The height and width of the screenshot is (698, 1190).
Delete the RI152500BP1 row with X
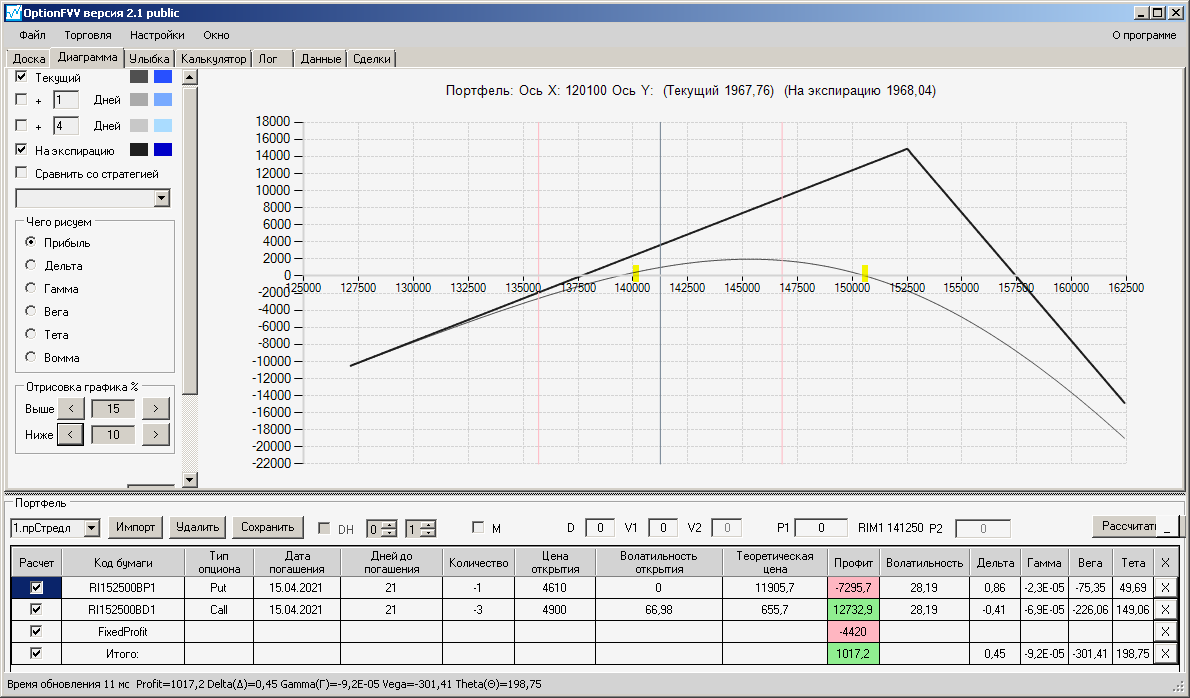coord(1165,587)
